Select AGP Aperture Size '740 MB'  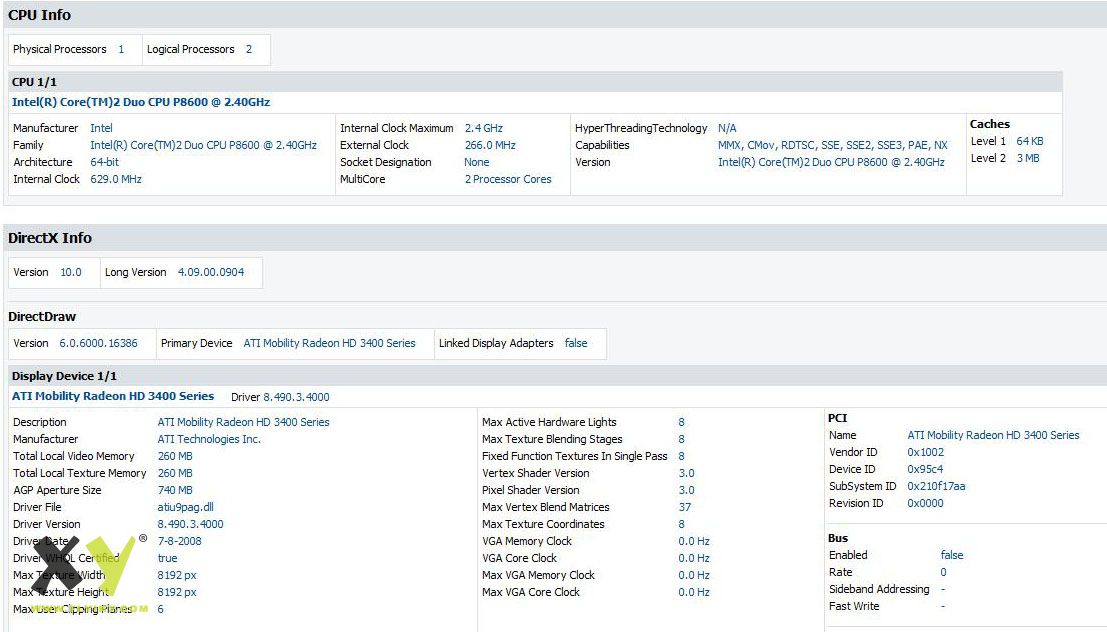point(174,490)
